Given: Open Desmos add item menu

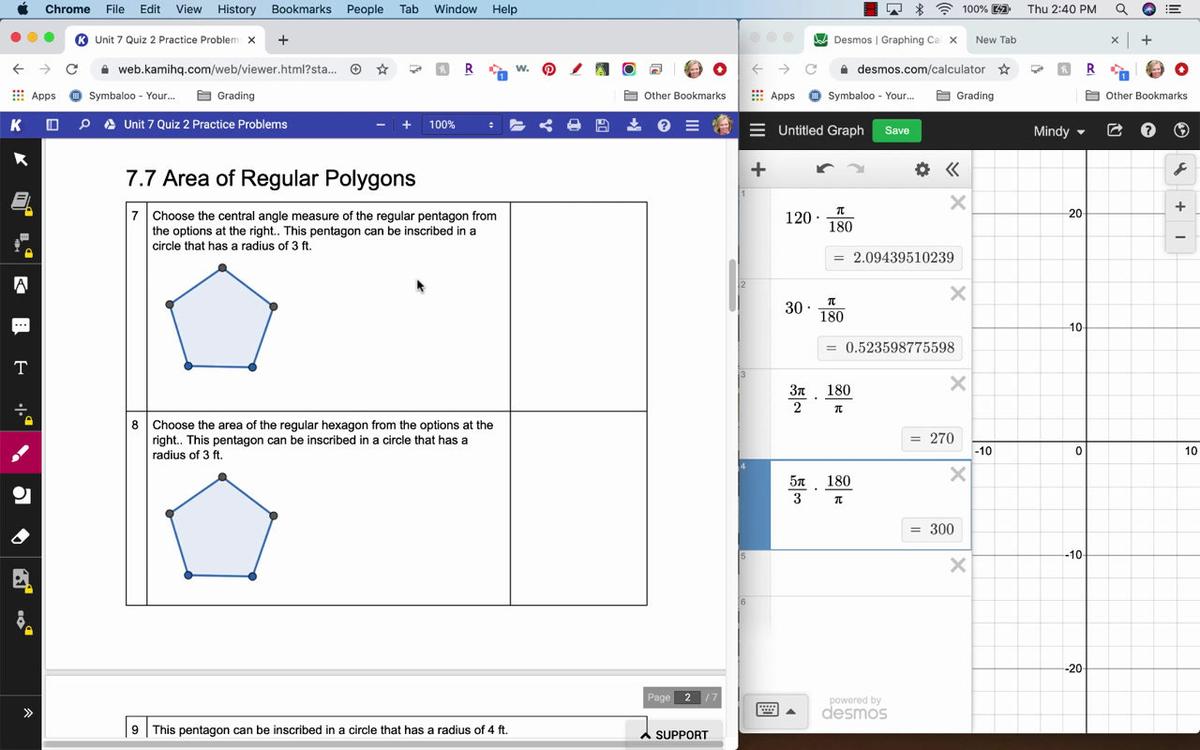Looking at the screenshot, I should (758, 169).
